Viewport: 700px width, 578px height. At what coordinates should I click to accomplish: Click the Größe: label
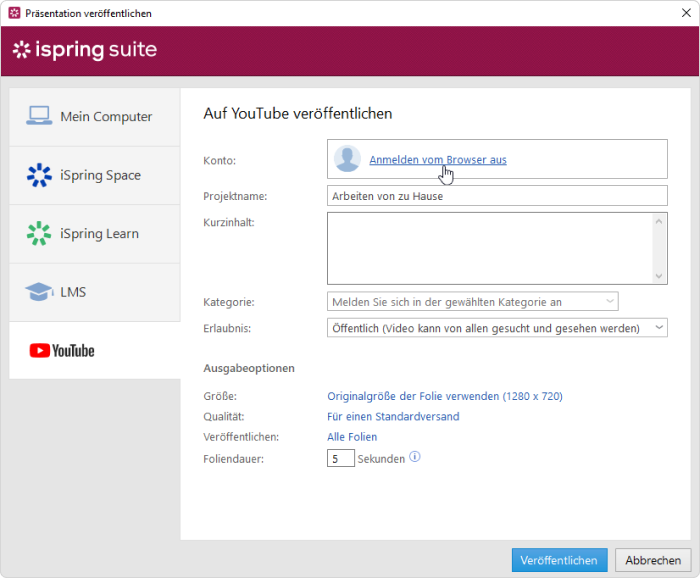click(220, 396)
